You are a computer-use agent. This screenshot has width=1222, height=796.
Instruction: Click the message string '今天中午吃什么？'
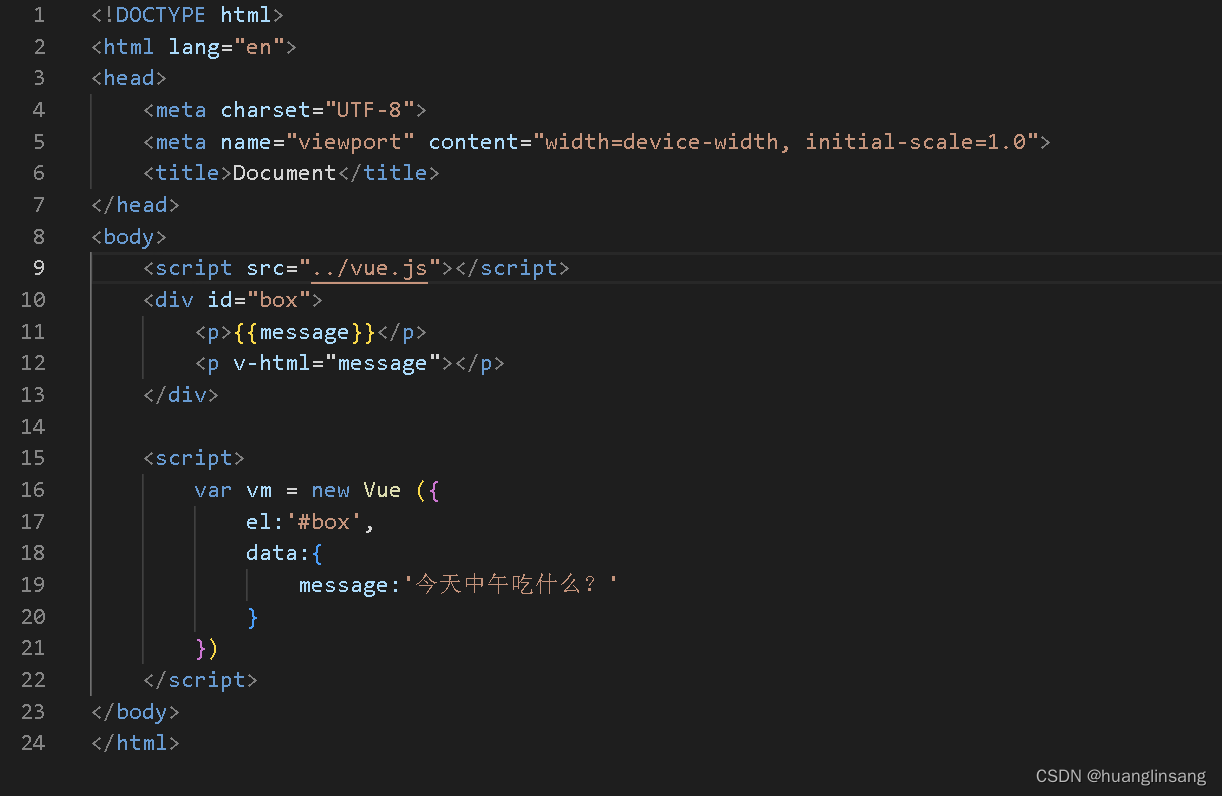coord(510,585)
